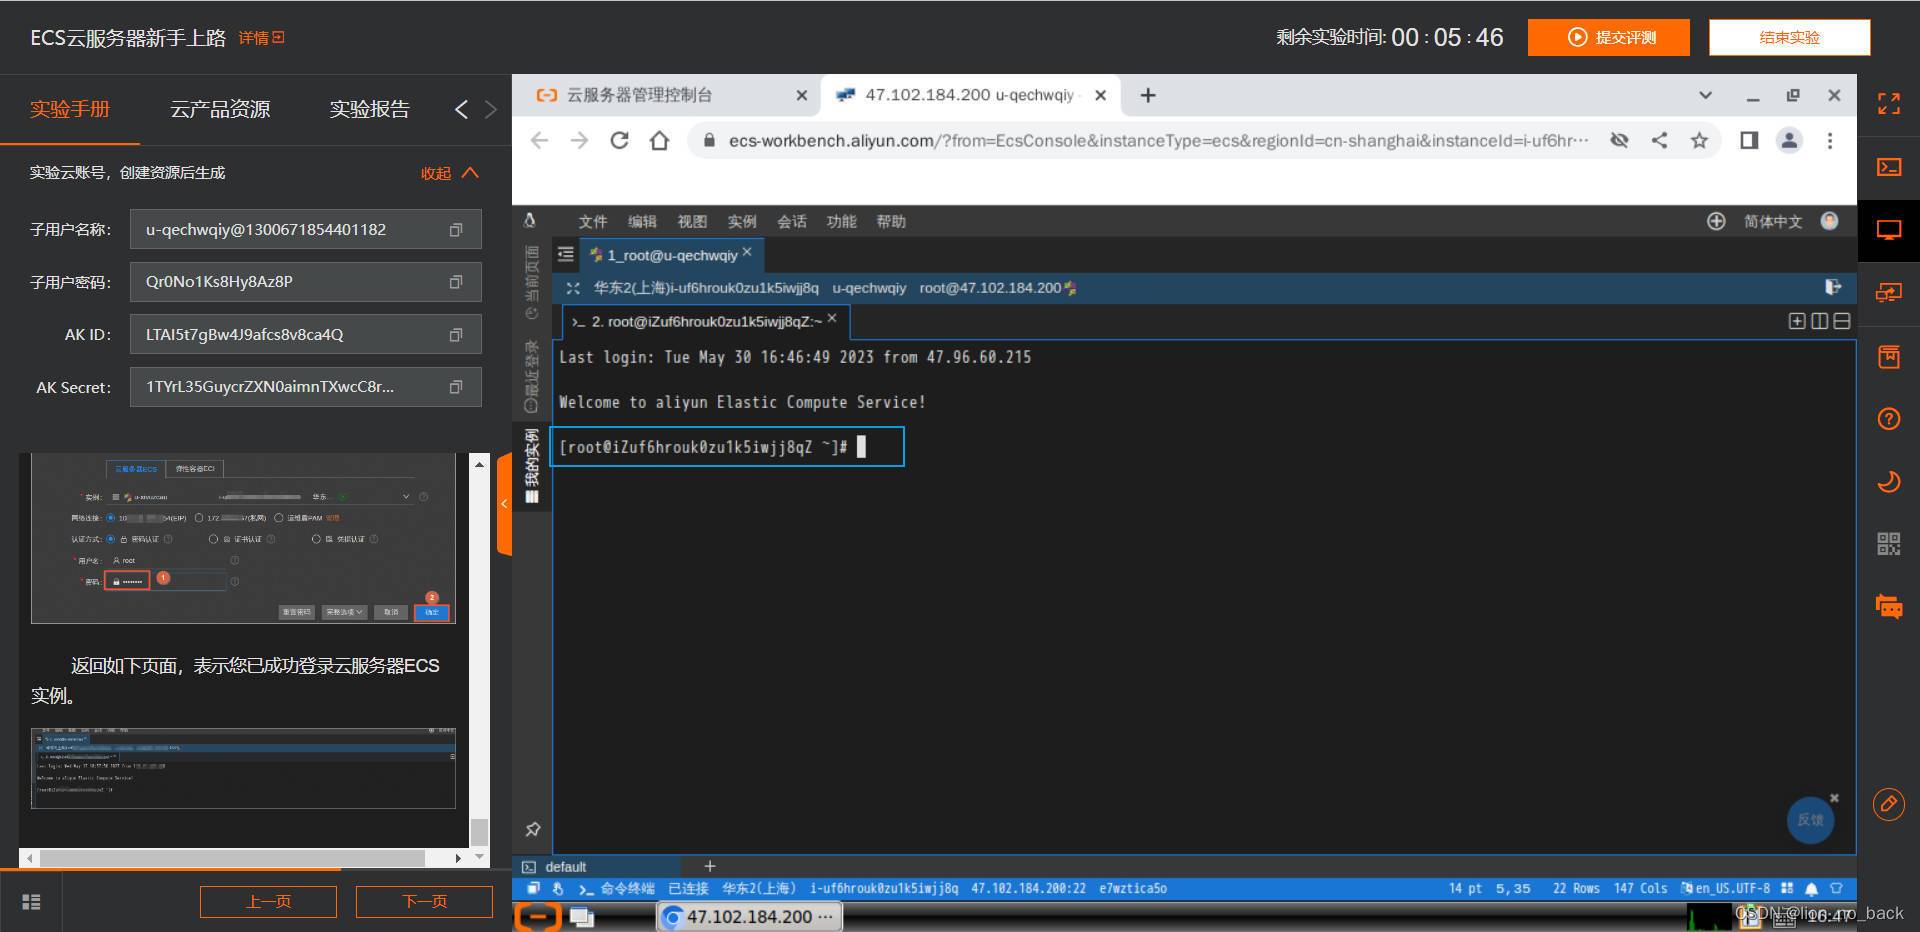
Task: Click the add-connection plus circle icon
Action: click(x=1716, y=221)
